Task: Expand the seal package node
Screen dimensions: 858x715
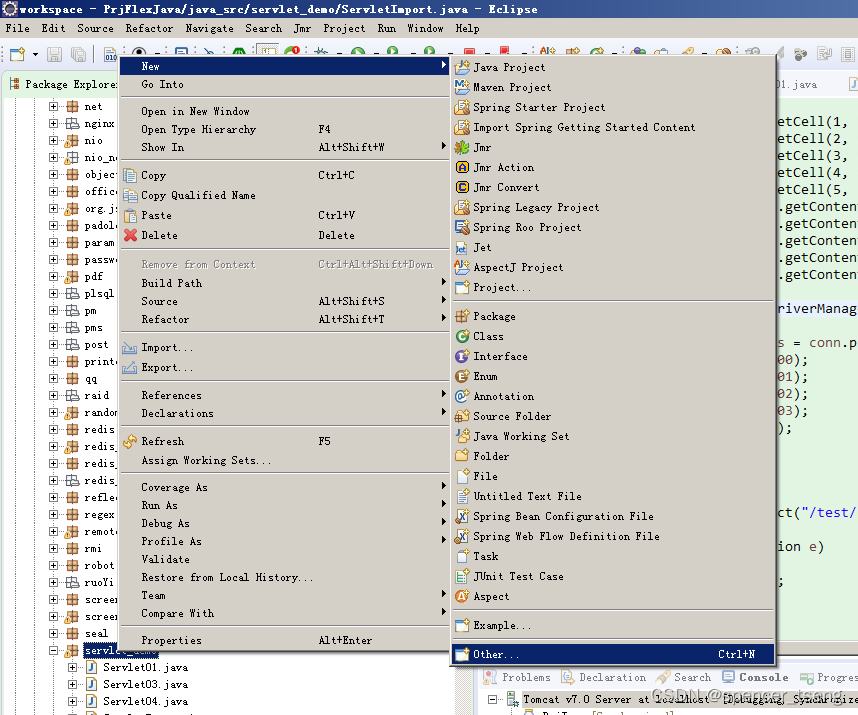Action: click(53, 633)
